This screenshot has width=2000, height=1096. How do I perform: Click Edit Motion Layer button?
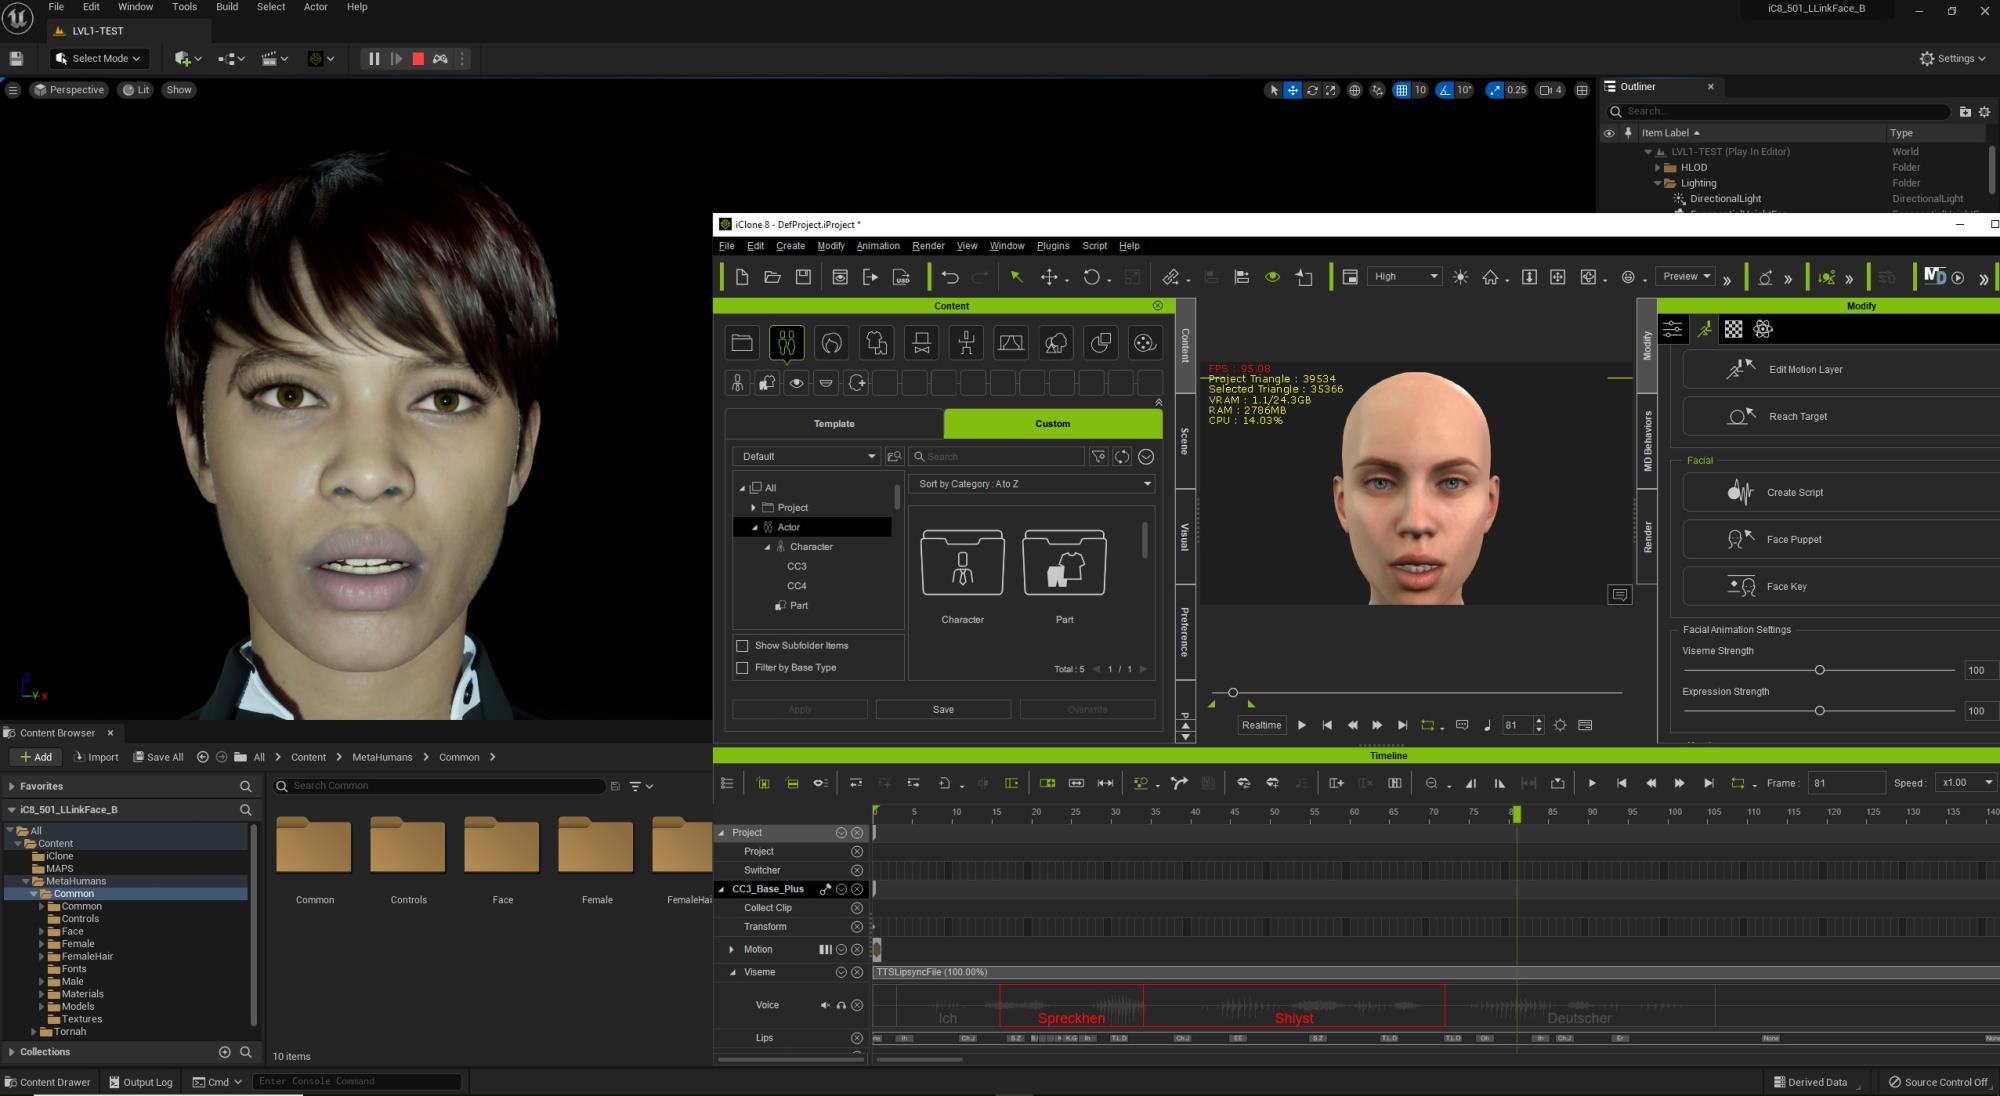[1840, 369]
